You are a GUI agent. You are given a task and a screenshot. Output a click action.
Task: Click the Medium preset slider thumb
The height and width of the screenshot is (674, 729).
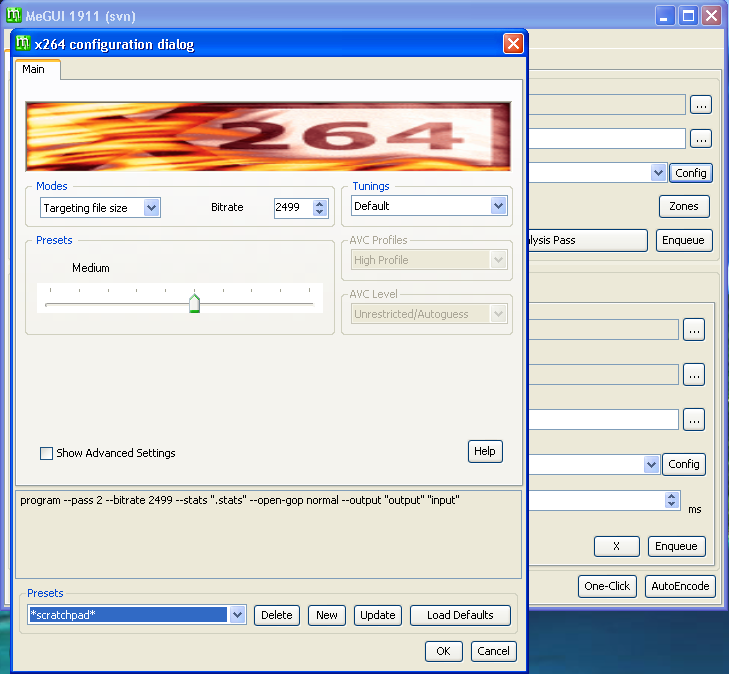point(194,303)
